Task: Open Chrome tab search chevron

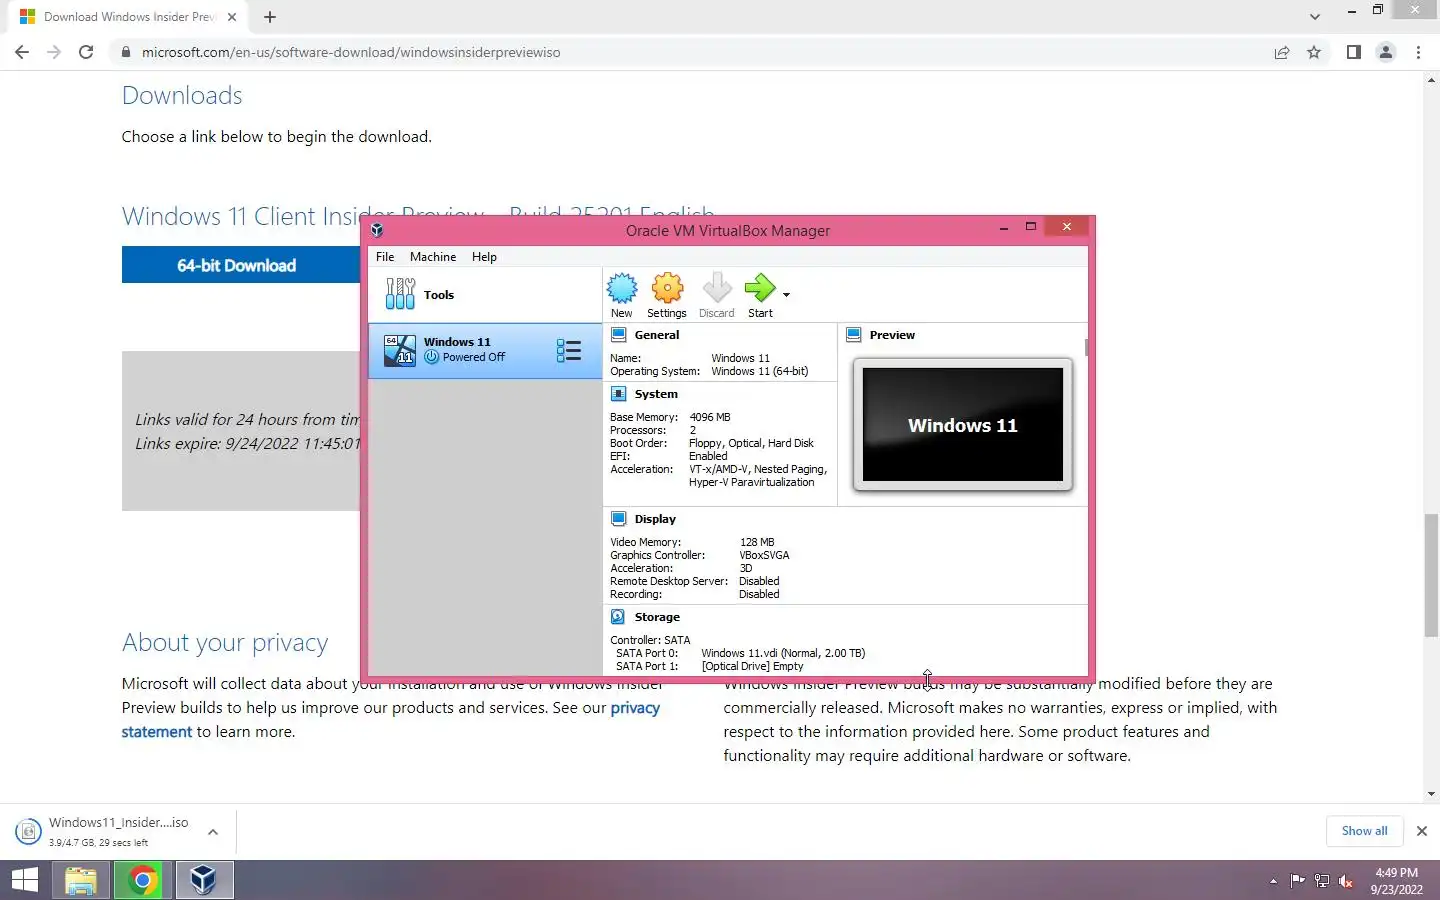Action: [1315, 17]
